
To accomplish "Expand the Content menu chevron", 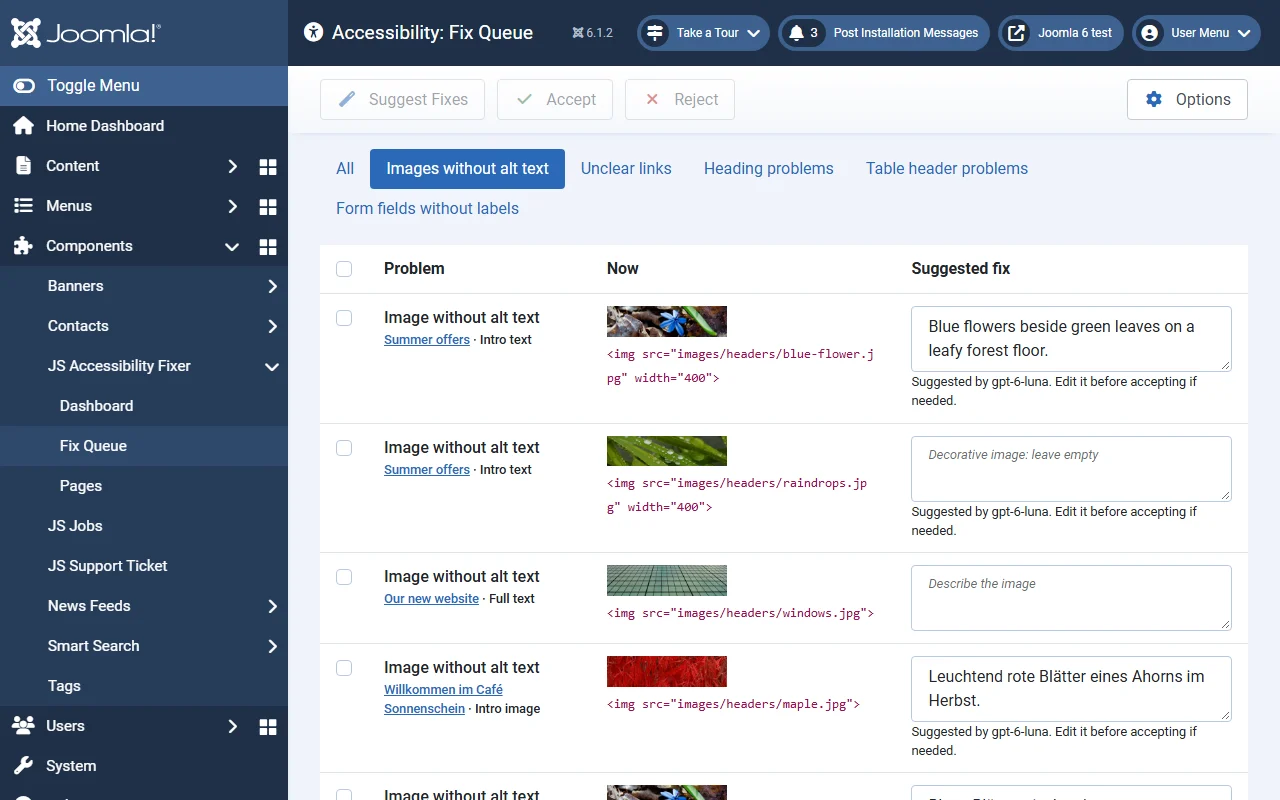I will click(x=232, y=166).
